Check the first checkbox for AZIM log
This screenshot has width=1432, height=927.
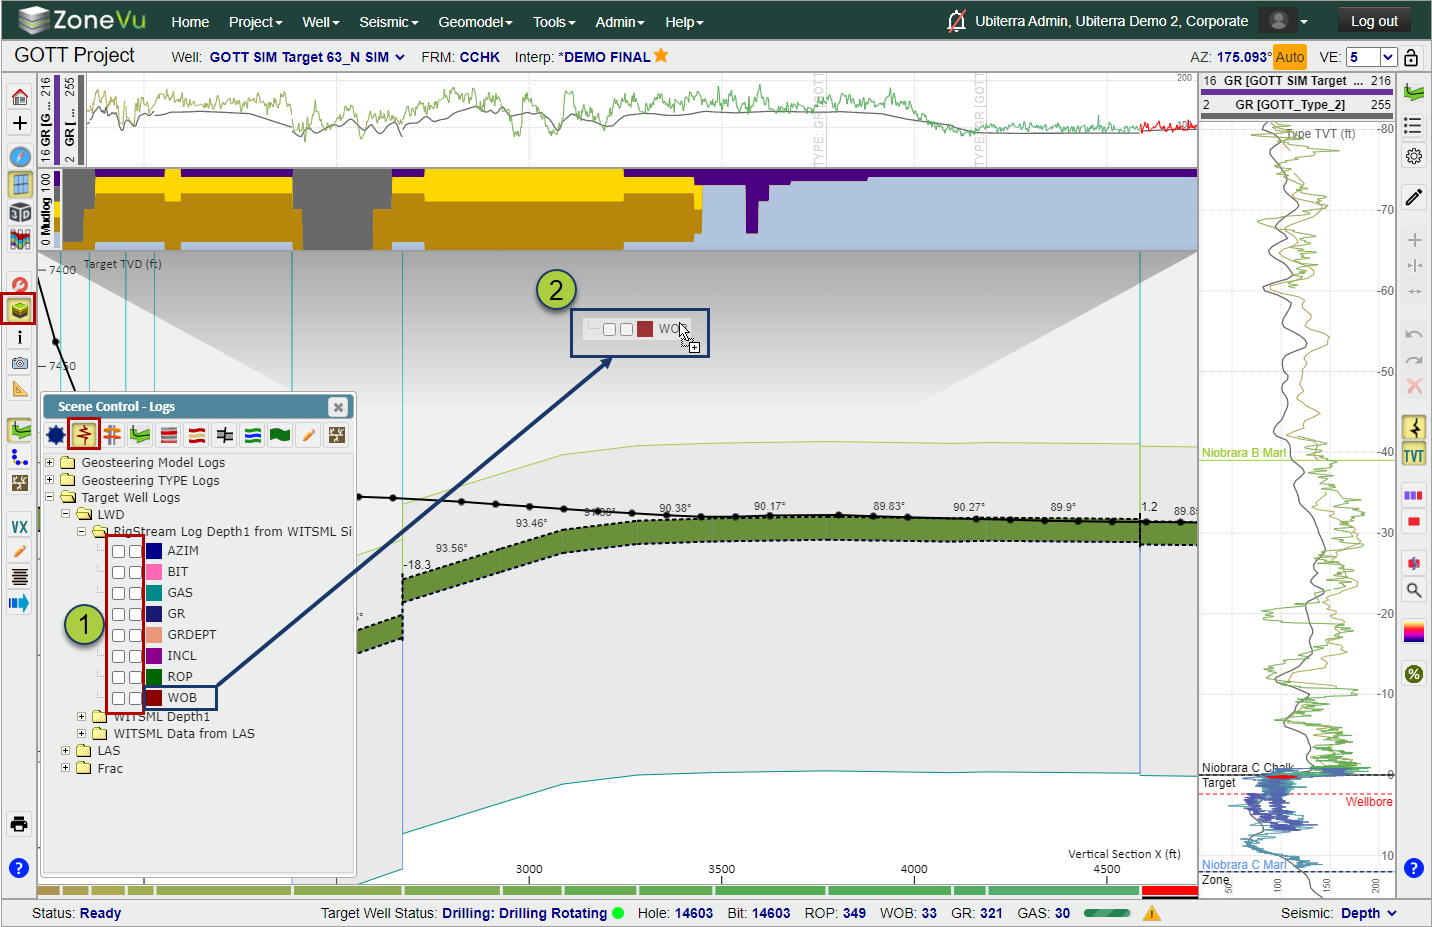[x=119, y=551]
